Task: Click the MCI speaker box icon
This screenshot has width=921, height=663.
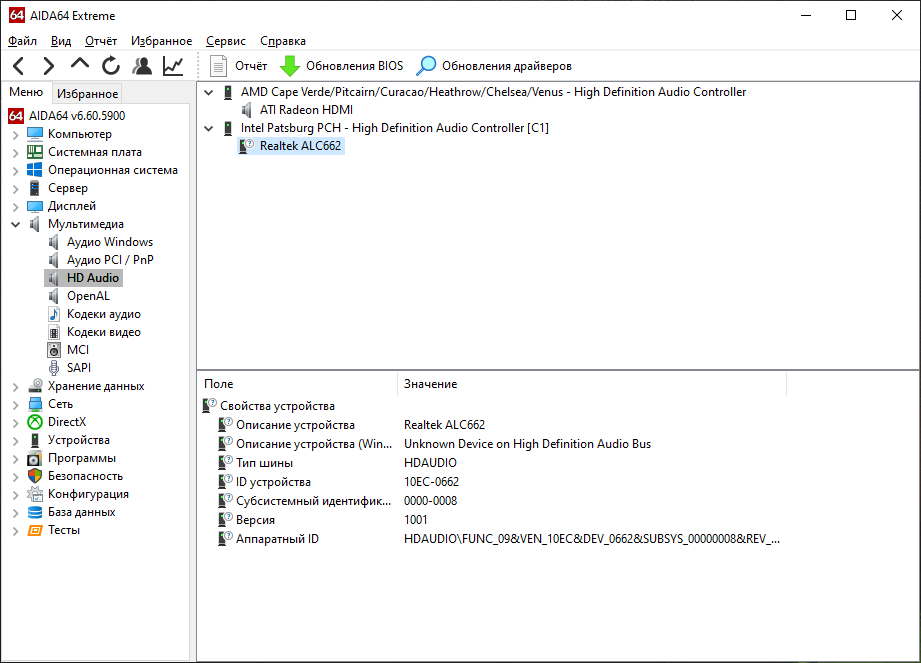Action: 53,350
